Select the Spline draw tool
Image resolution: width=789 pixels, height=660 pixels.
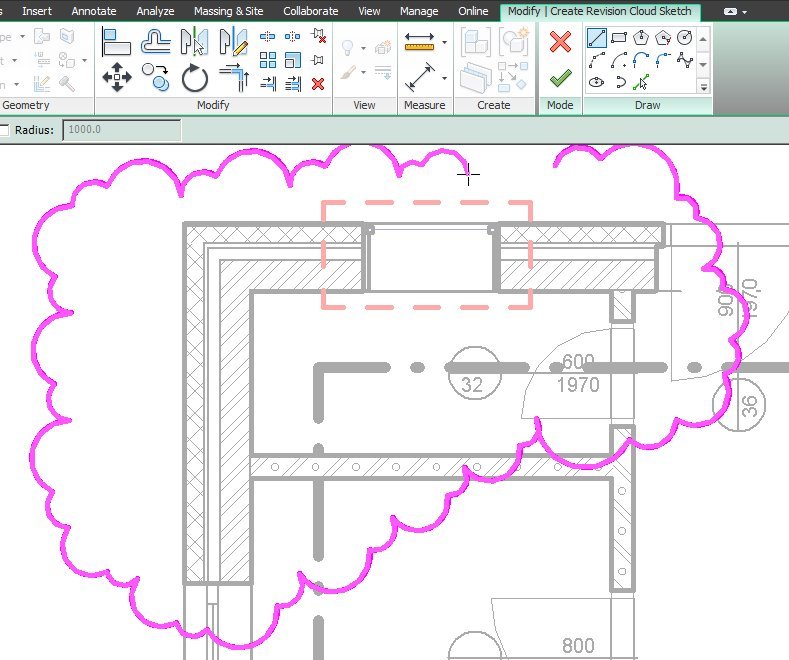[x=684, y=60]
